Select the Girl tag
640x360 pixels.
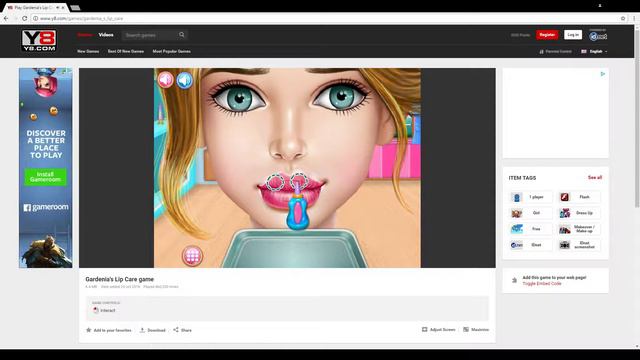531,213
